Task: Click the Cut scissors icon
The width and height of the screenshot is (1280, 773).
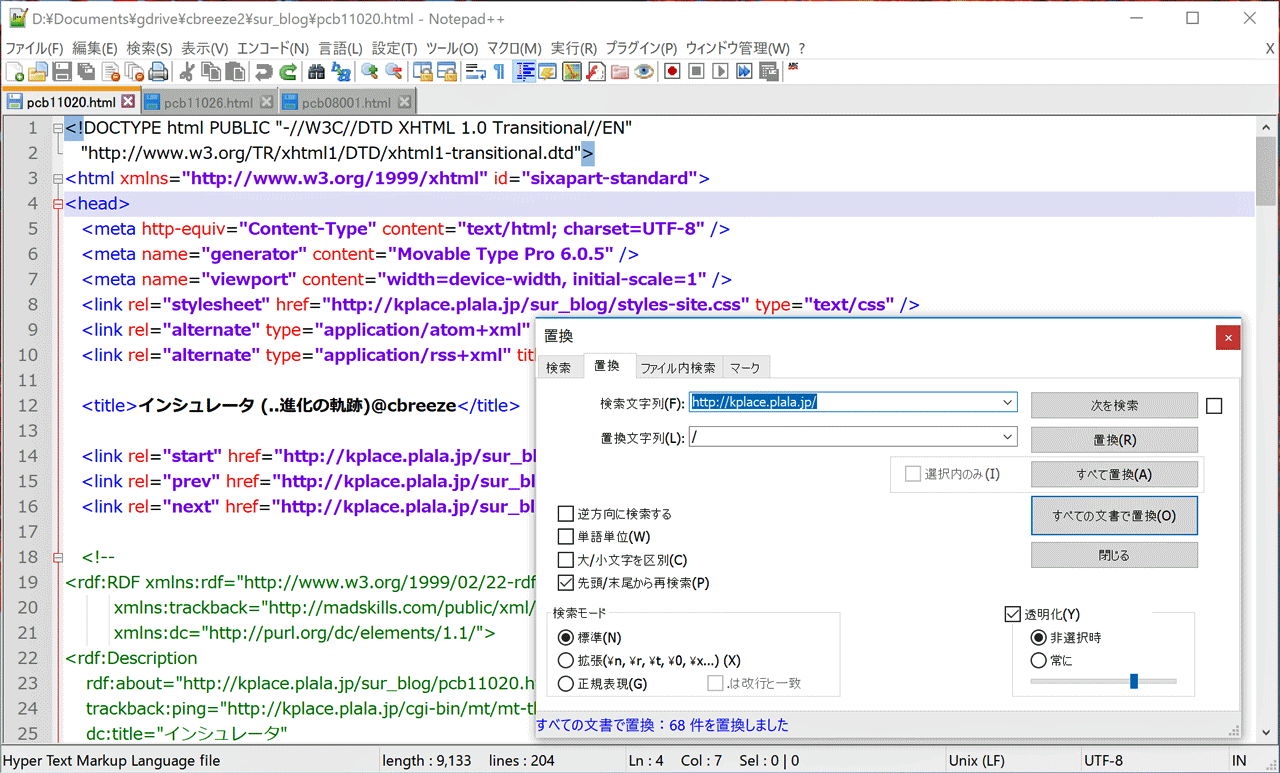Action: pyautogui.click(x=187, y=72)
